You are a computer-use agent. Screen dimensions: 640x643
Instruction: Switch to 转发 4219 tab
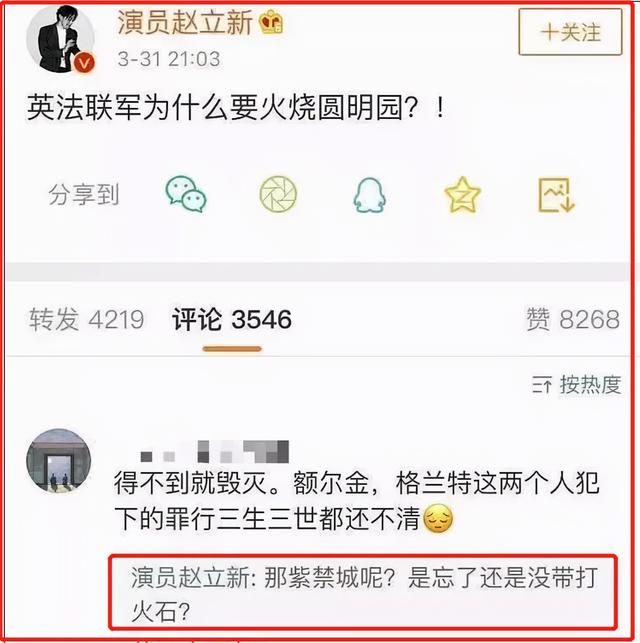tap(87, 319)
